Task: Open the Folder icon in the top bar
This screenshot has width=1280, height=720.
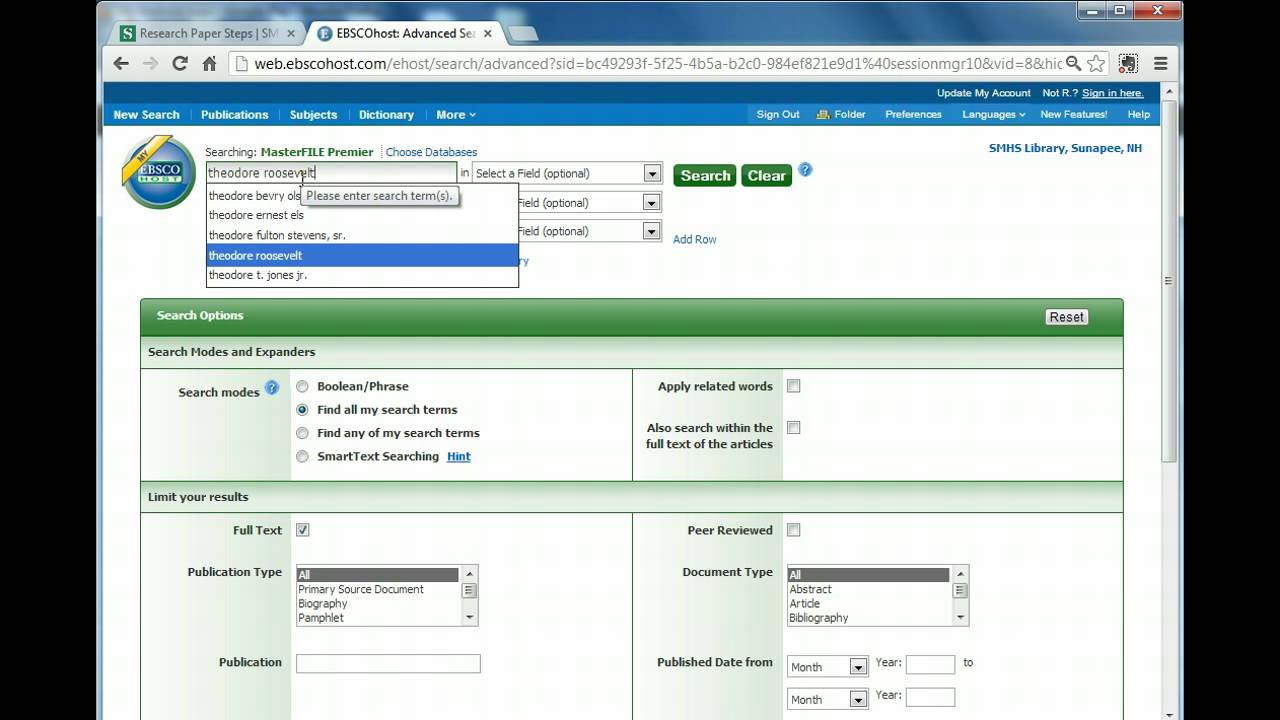Action: [x=824, y=114]
